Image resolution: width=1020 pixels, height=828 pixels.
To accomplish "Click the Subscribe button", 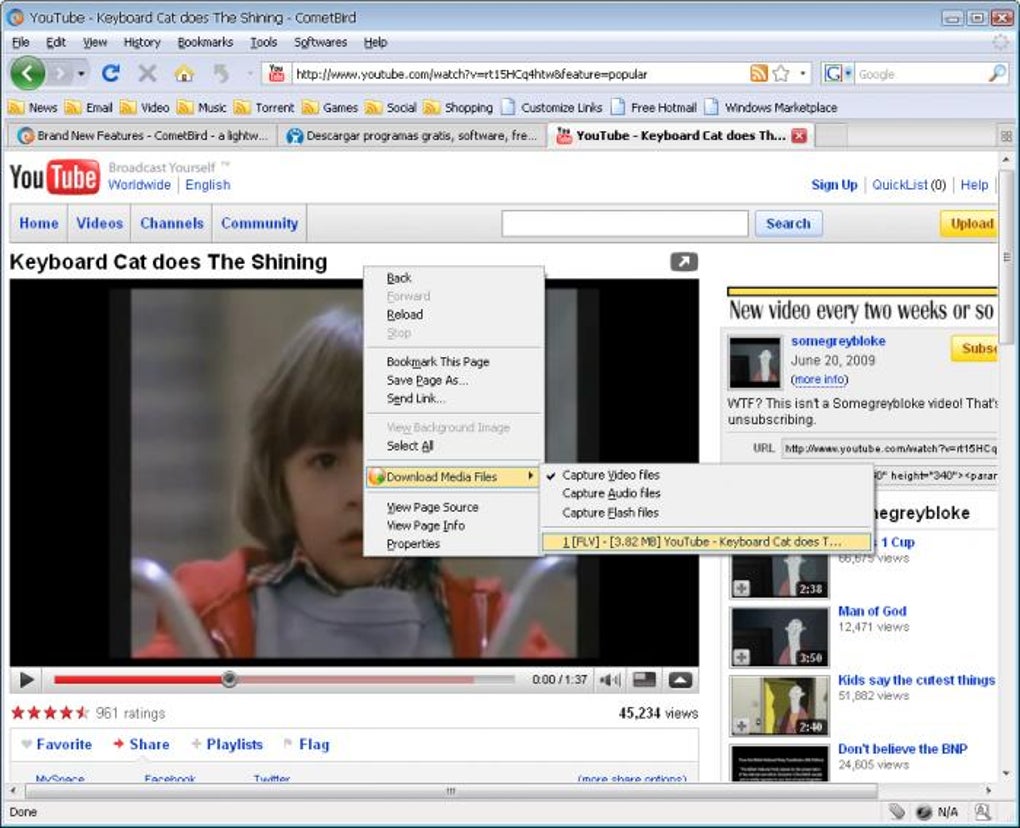I will point(974,348).
